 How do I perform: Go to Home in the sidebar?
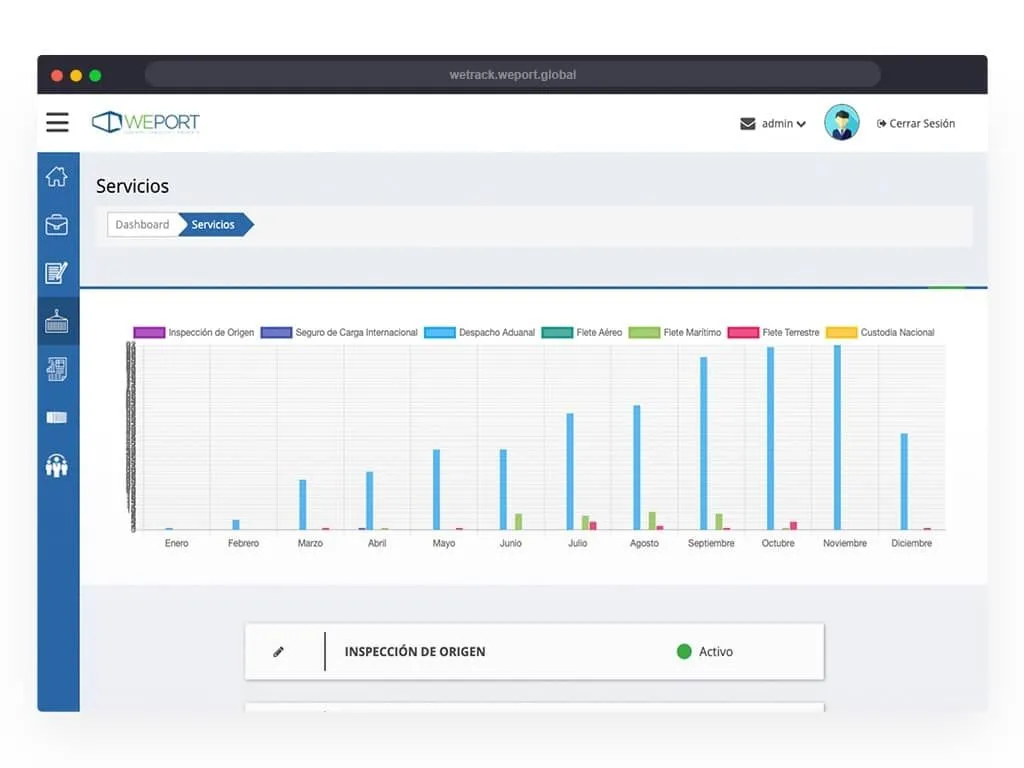57,177
